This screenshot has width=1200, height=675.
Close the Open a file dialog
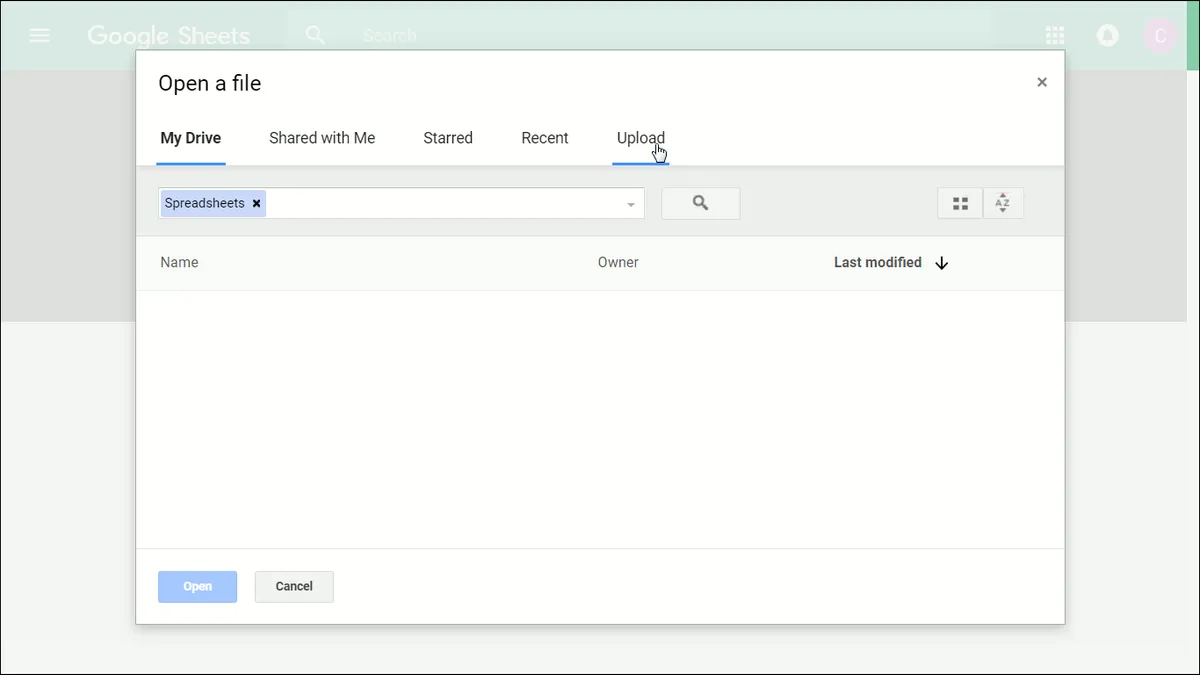point(1042,82)
